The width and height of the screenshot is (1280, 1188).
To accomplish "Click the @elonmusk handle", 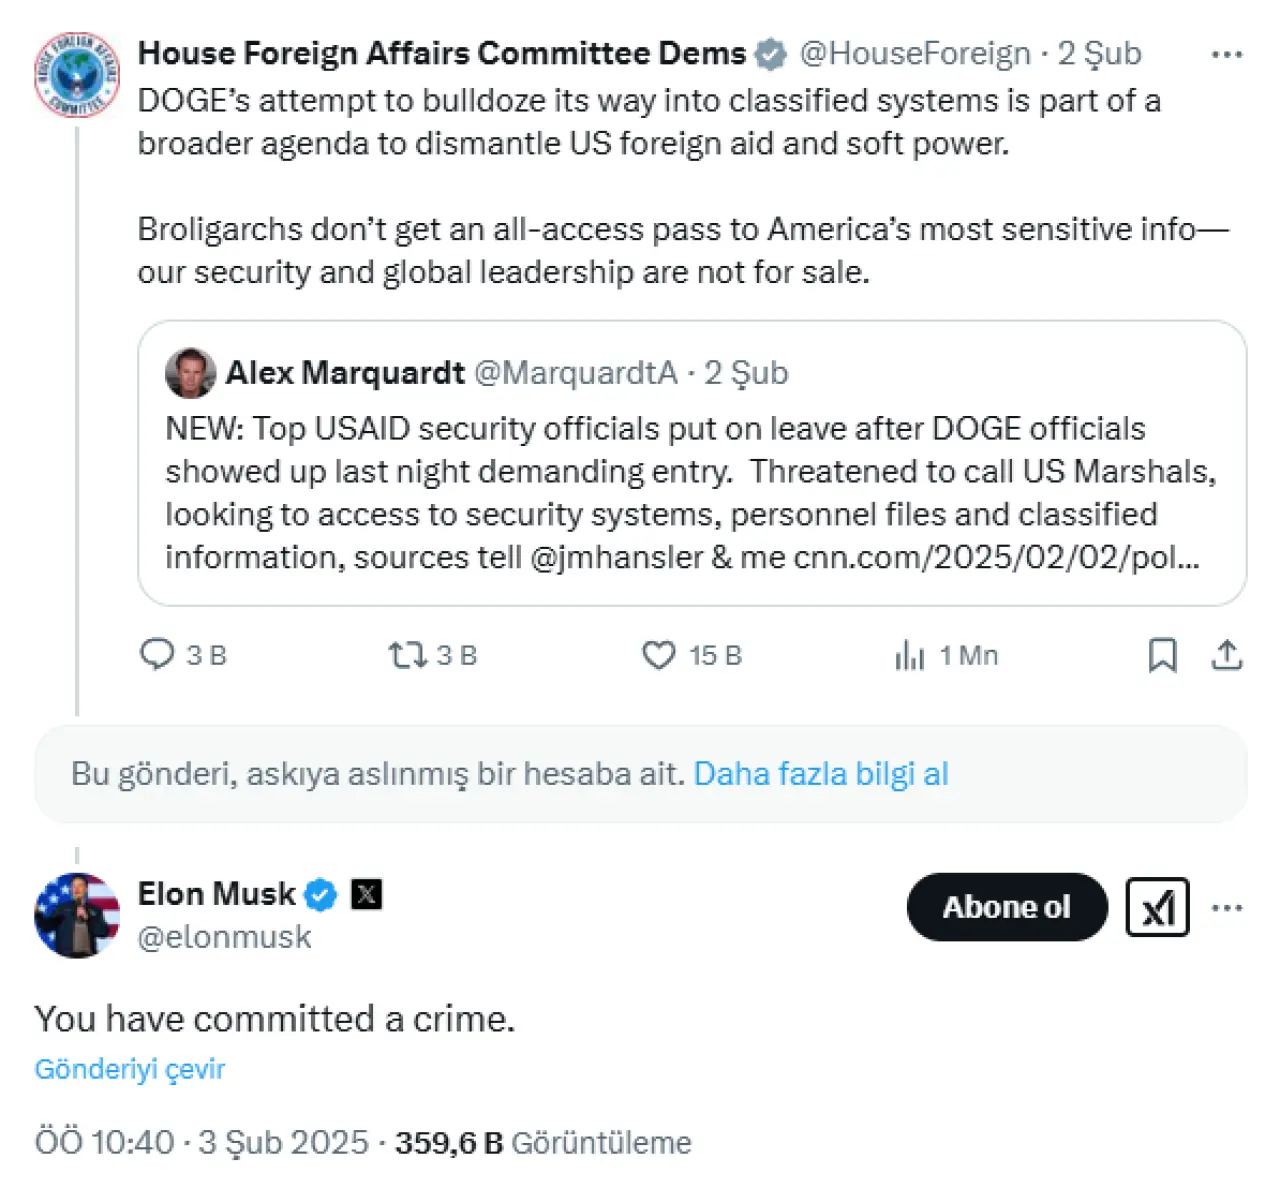I will (224, 937).
